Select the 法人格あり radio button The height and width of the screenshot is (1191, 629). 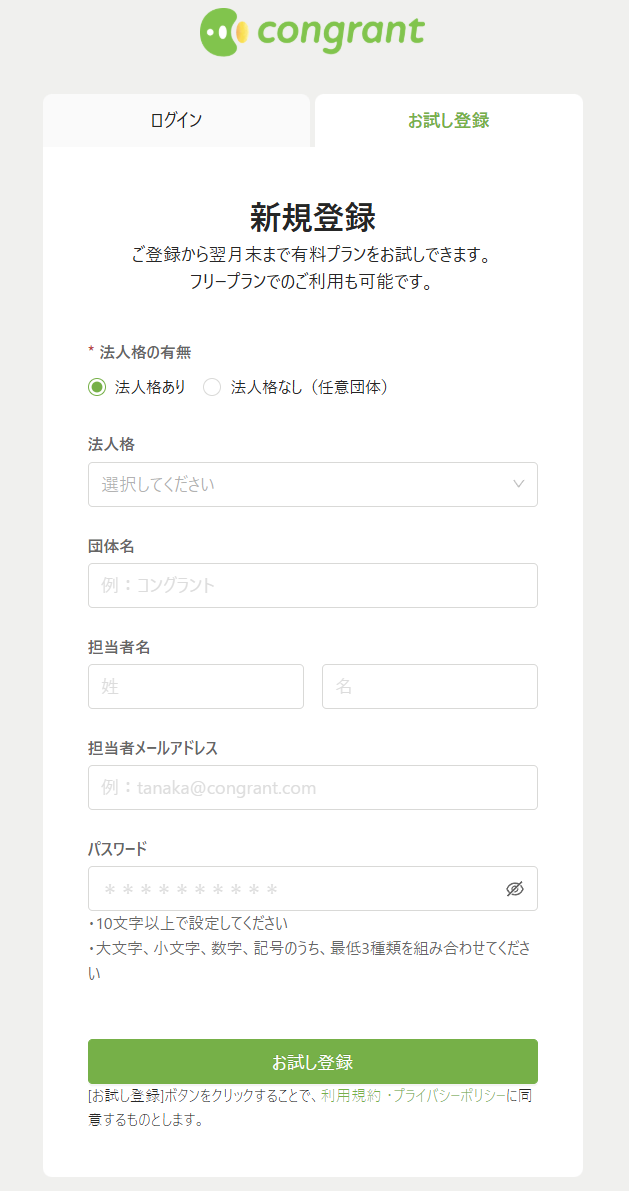(x=97, y=388)
